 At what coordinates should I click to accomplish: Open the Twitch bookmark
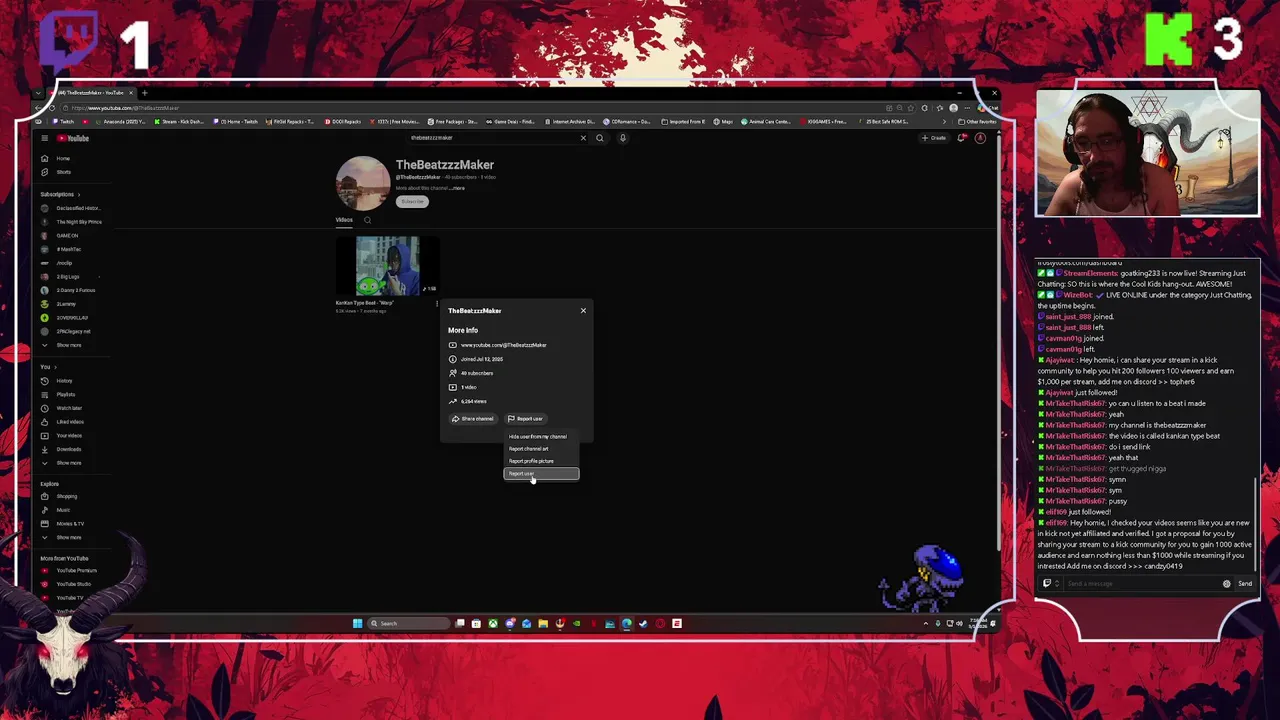click(x=64, y=122)
